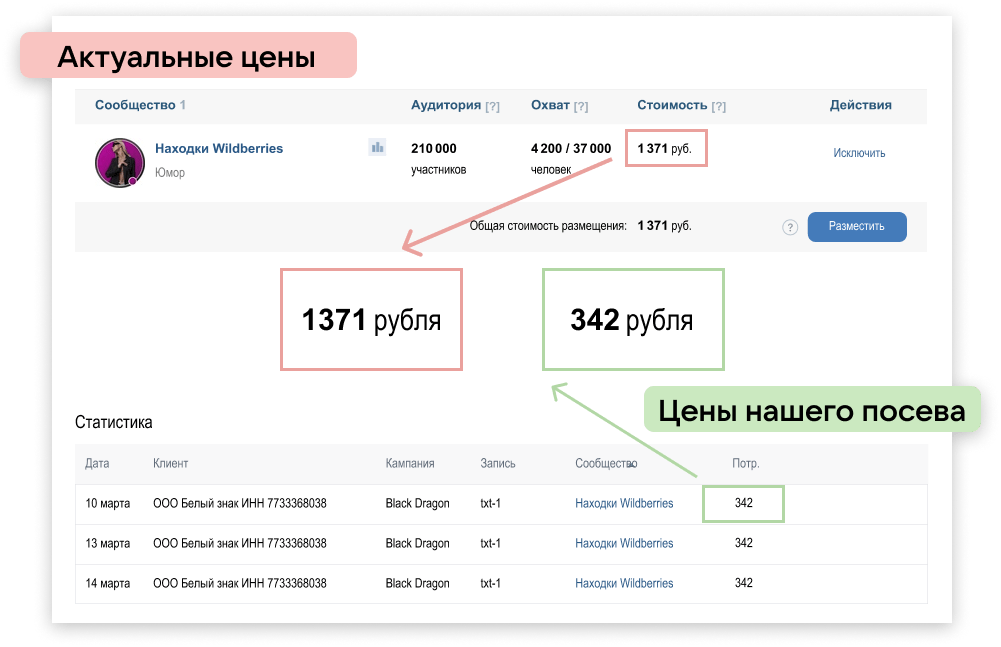Open the Аудитория [?] help hint
The width and height of the screenshot is (1001, 647).
tap(492, 107)
